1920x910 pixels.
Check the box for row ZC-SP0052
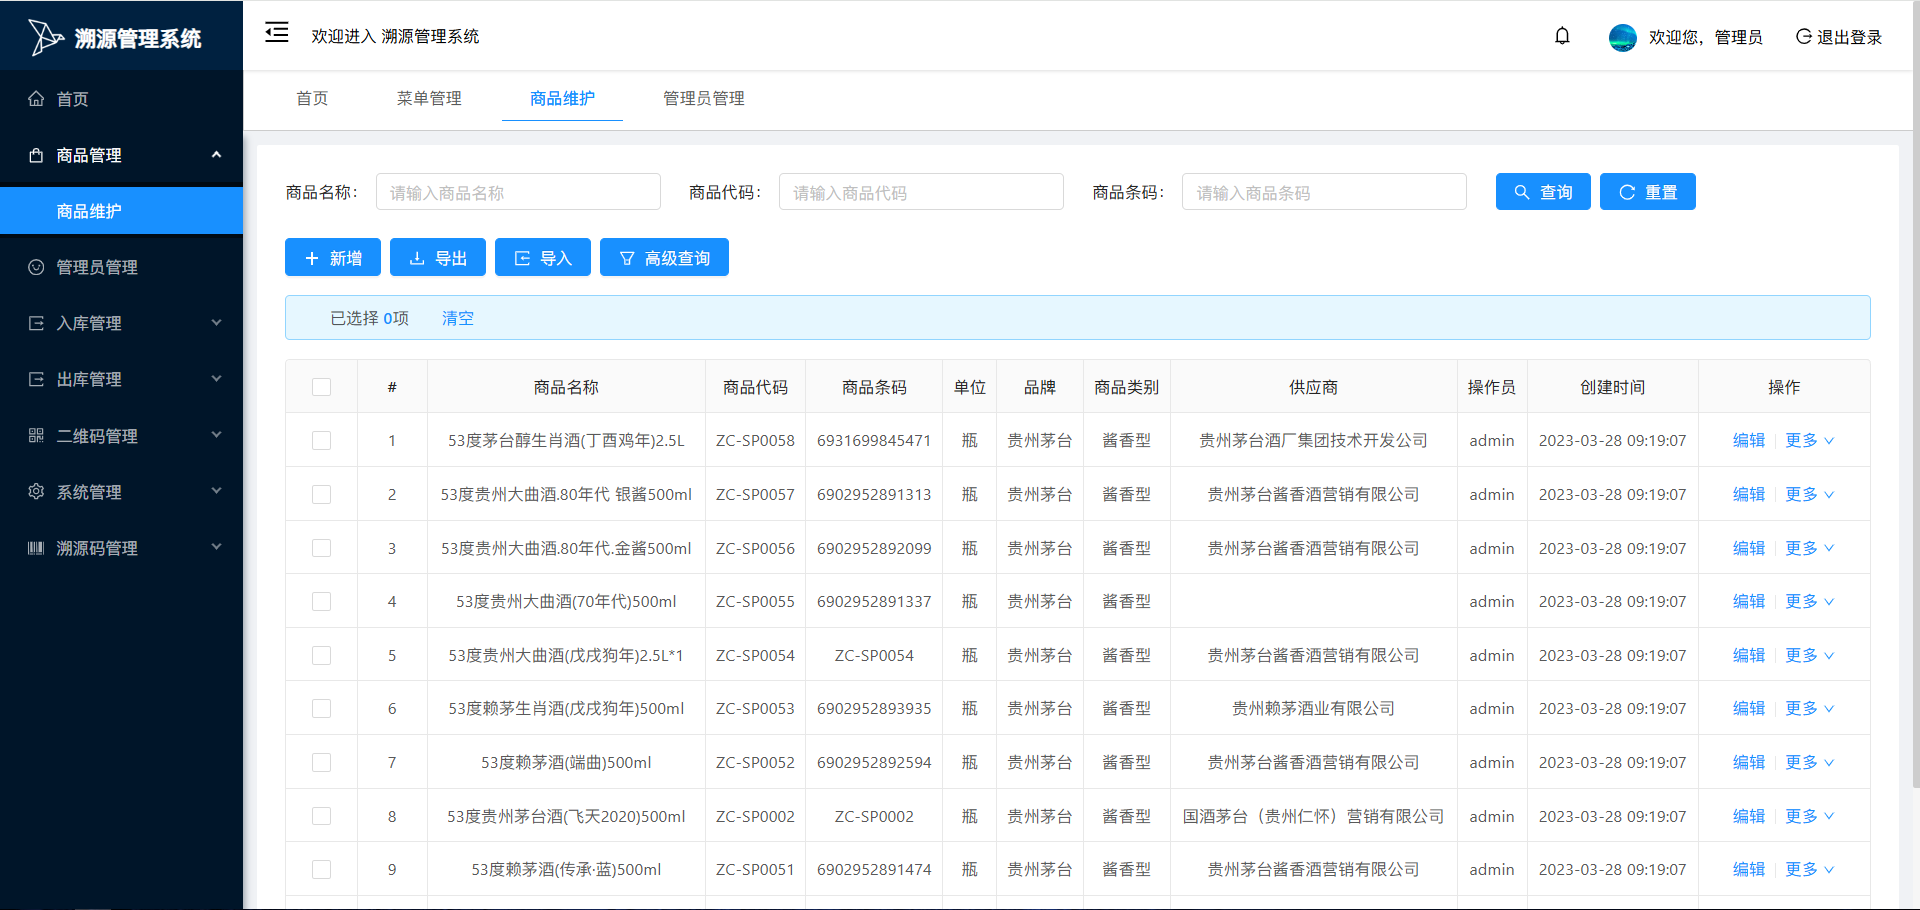click(321, 762)
